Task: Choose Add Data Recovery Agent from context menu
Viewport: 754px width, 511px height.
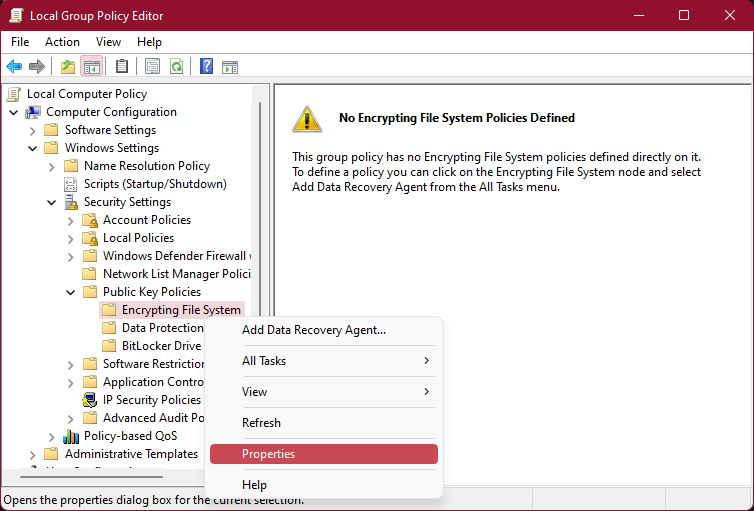Action: coord(324,330)
